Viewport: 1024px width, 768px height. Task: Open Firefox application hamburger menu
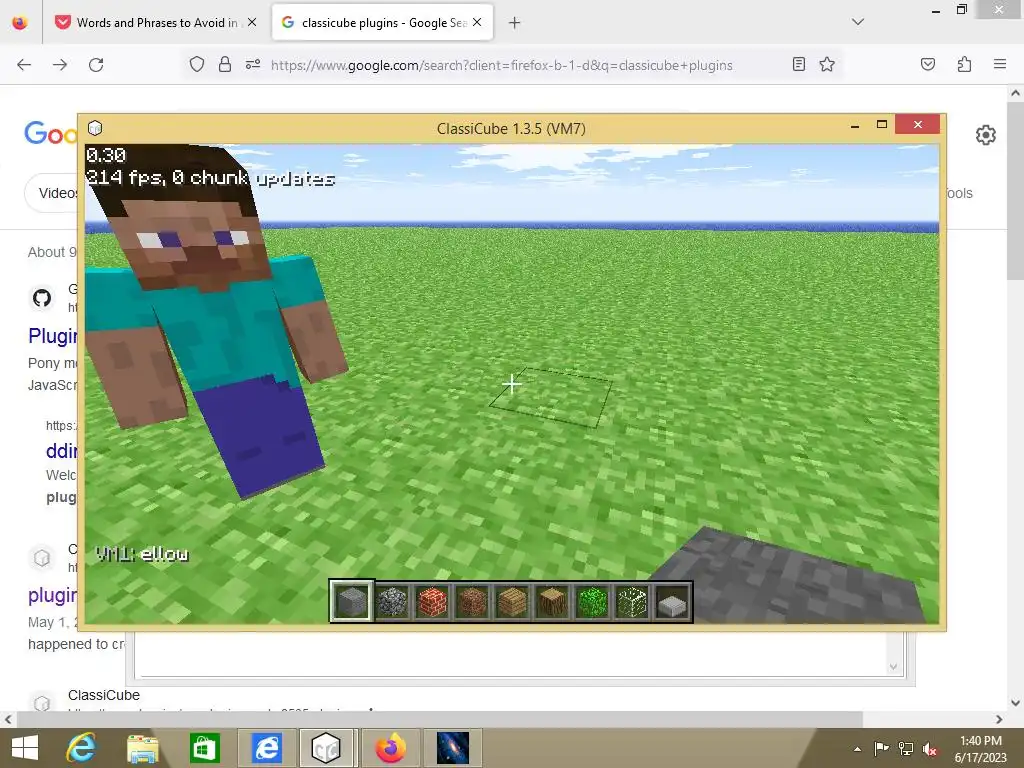(x=999, y=64)
